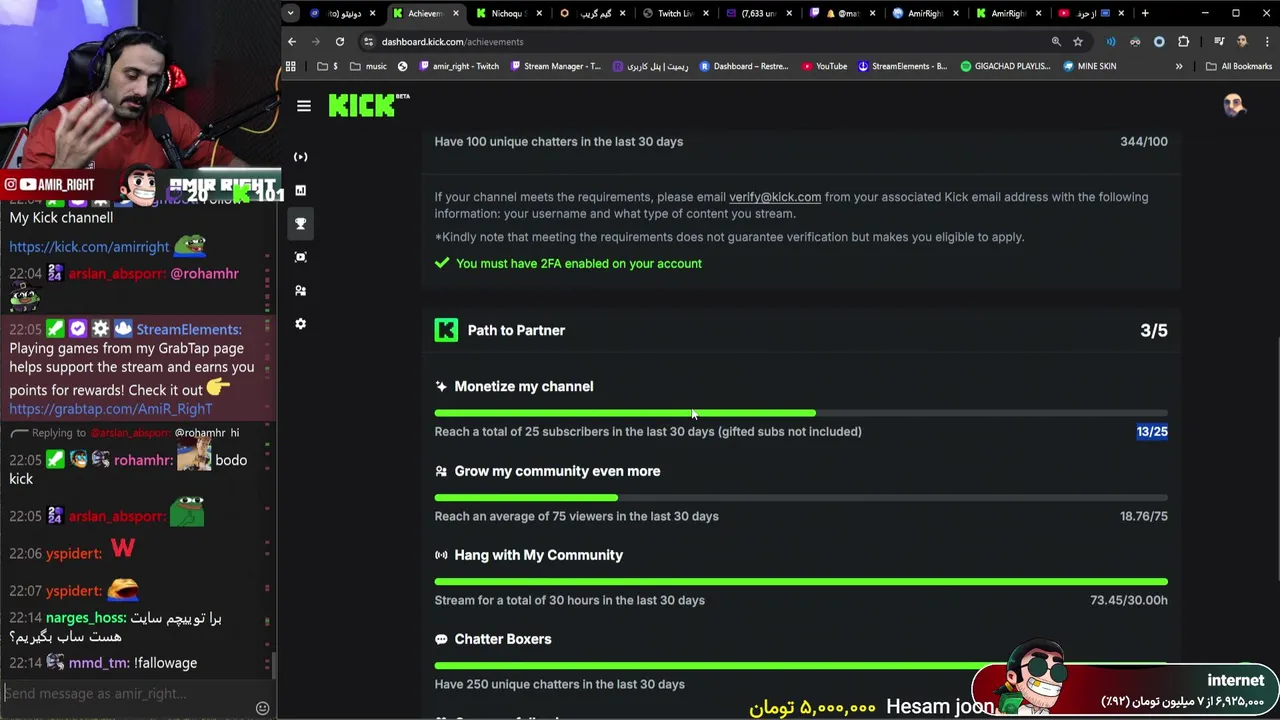Click the 344/100 unique chatters value
Screen dimensions: 1280x720
click(1144, 141)
